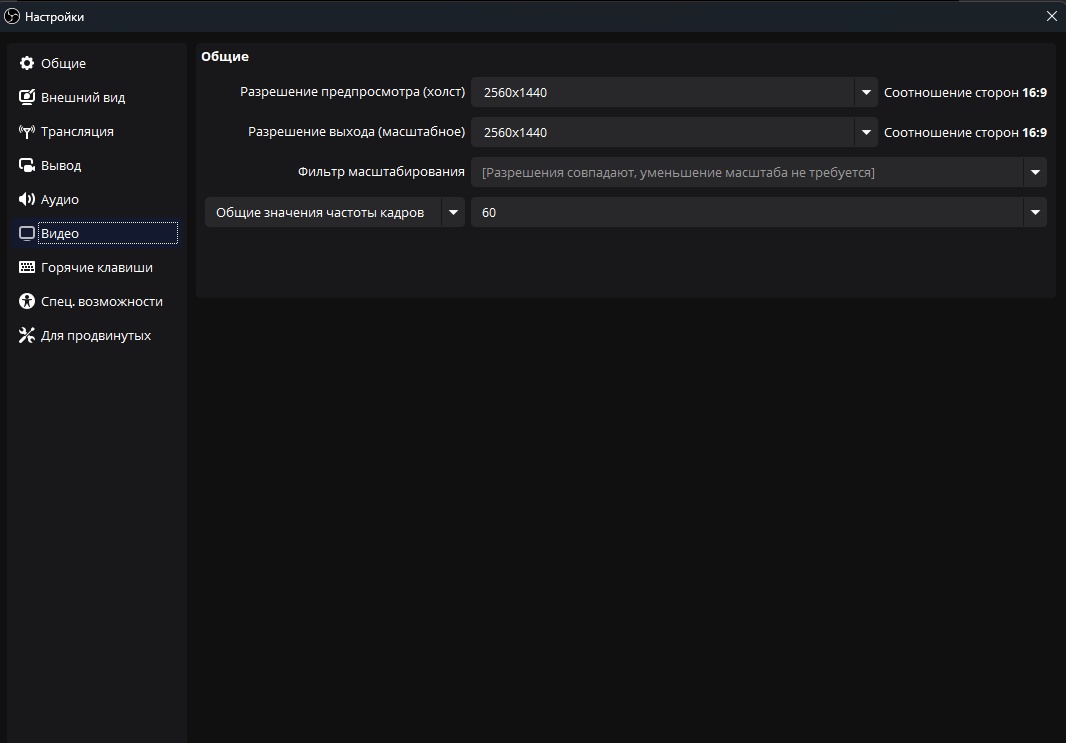The height and width of the screenshot is (743, 1066).
Task: Expand the output resolution dropdown arrow
Action: (x=866, y=132)
